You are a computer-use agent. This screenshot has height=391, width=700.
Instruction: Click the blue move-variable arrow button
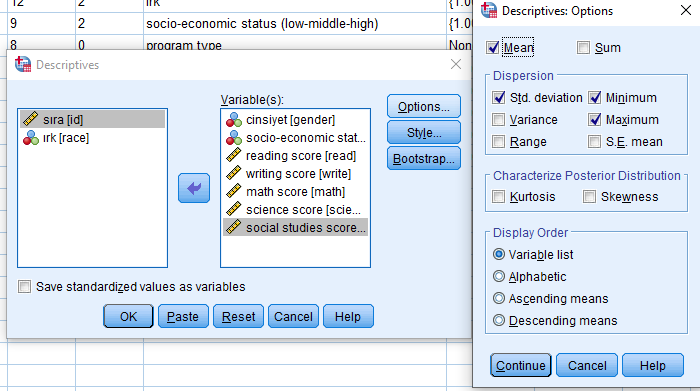(x=194, y=188)
